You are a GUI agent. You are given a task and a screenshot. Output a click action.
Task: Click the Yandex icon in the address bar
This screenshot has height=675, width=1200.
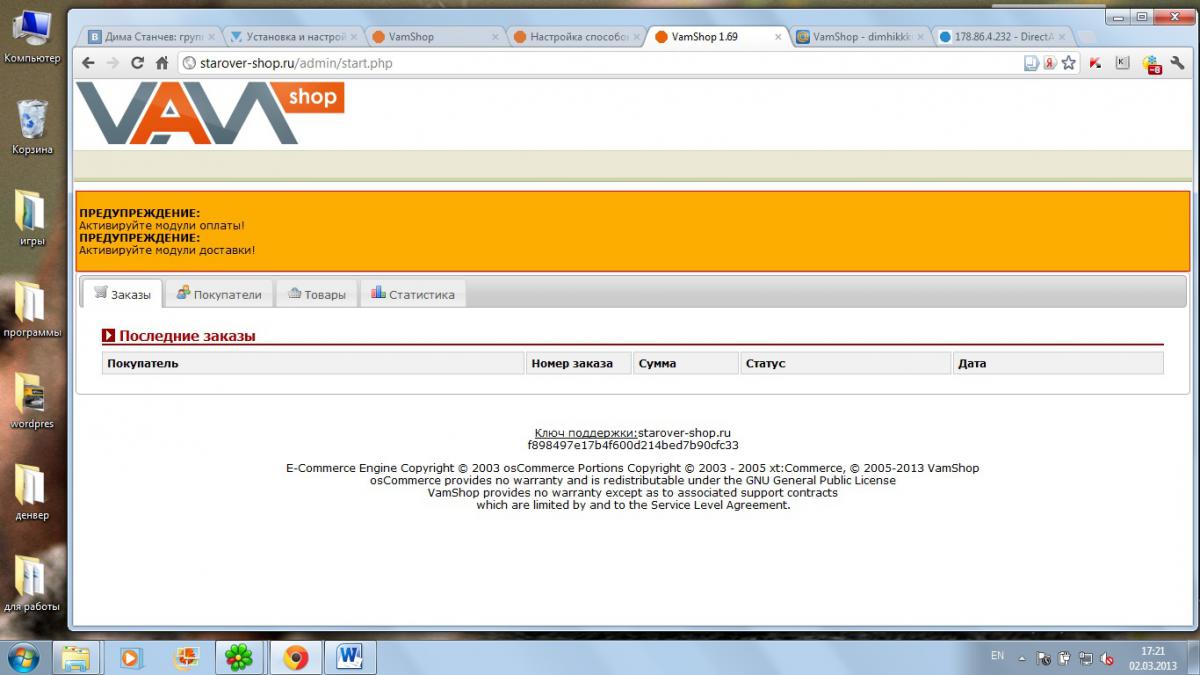[1050, 63]
